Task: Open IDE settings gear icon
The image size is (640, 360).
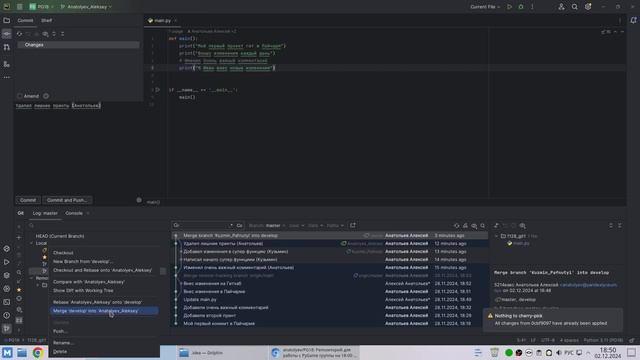Action: (x=588, y=7)
